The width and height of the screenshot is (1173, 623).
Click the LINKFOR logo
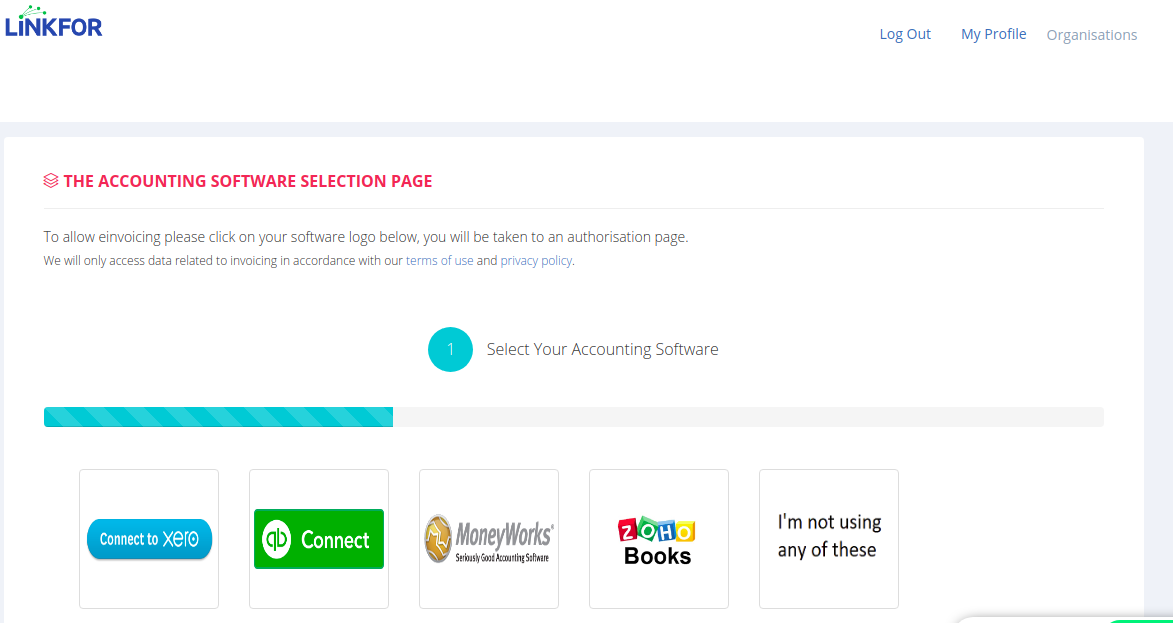click(53, 22)
